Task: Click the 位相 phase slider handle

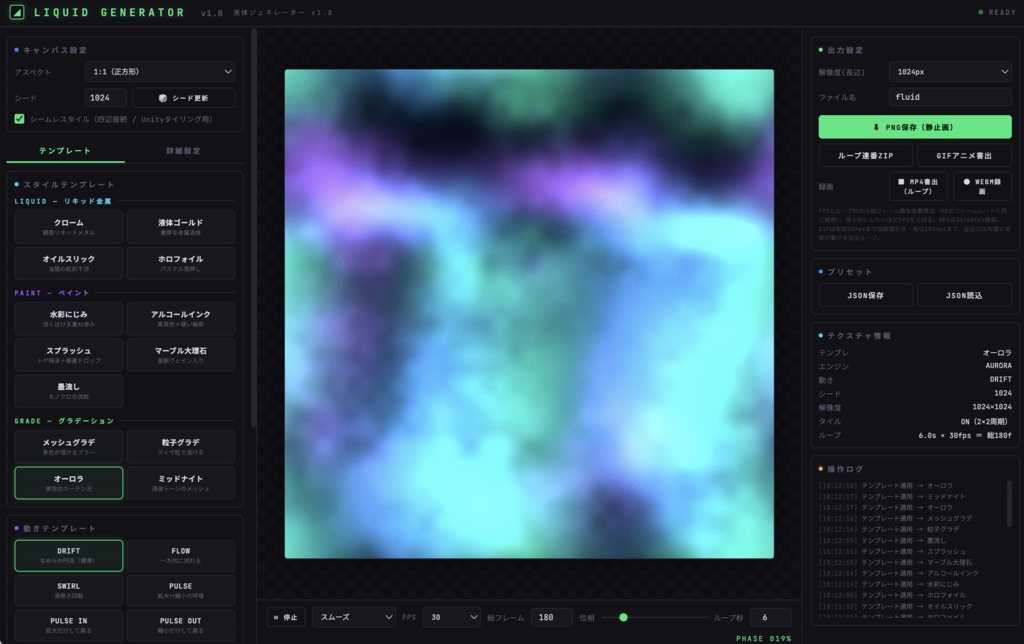Action: coord(624,617)
